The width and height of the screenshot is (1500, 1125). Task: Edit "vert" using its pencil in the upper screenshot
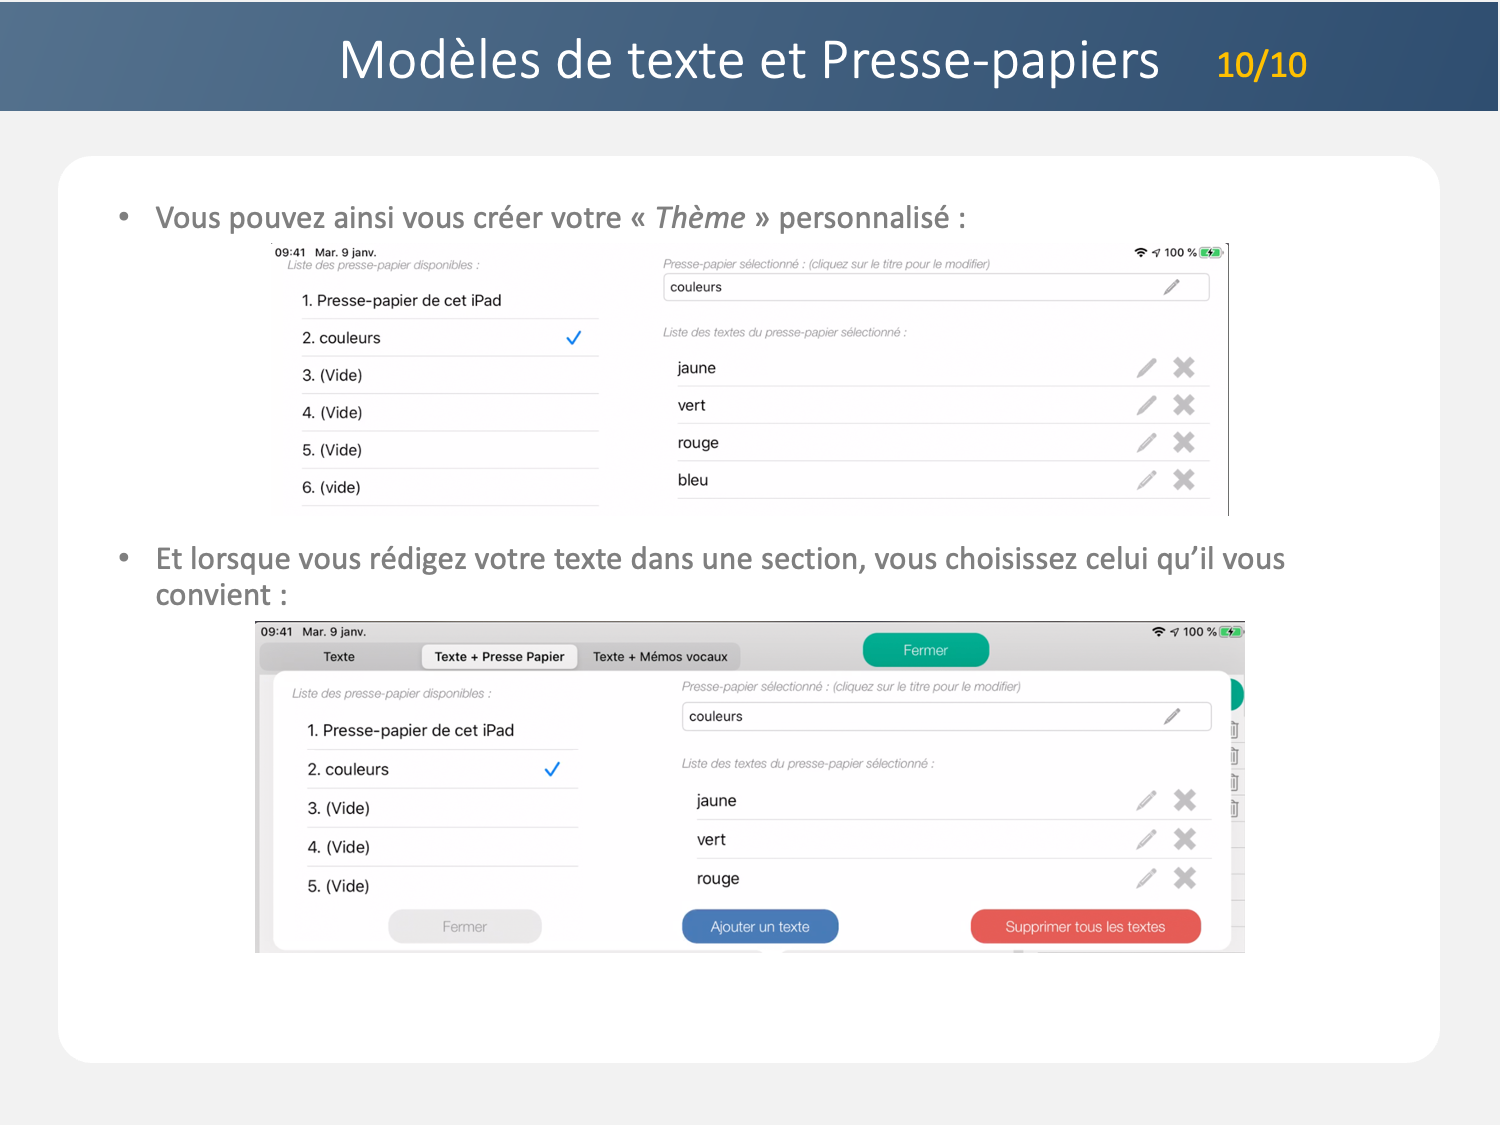pyautogui.click(x=1146, y=405)
